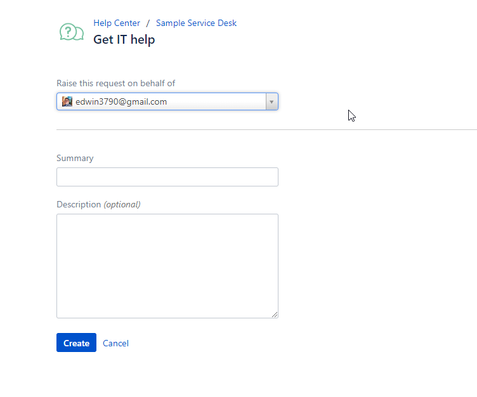Click the Description field label
The height and width of the screenshot is (397, 477).
pos(79,204)
